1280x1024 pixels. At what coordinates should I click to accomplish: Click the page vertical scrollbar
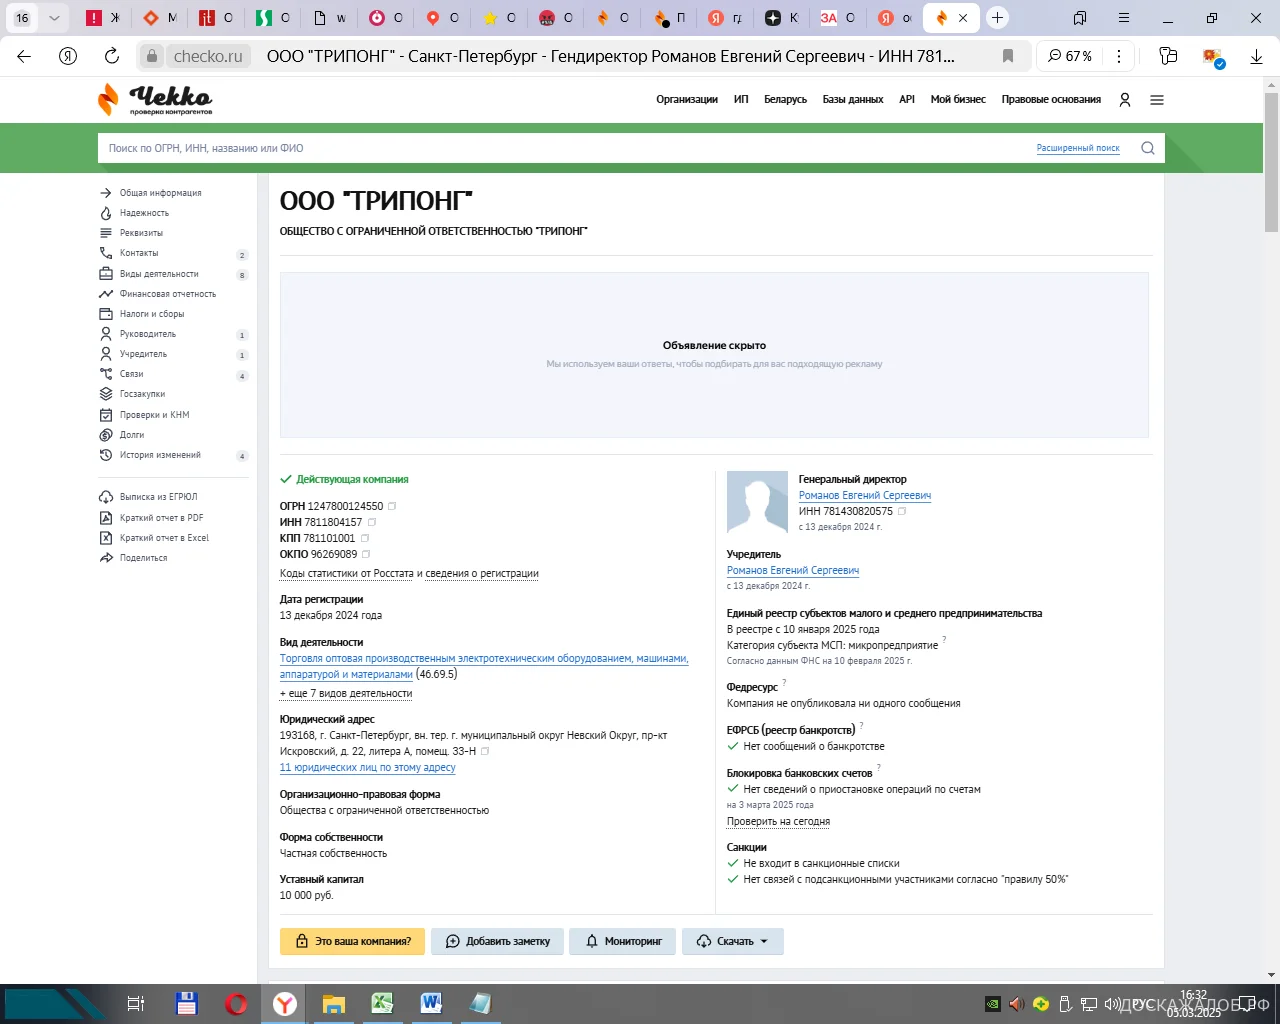click(x=1272, y=160)
